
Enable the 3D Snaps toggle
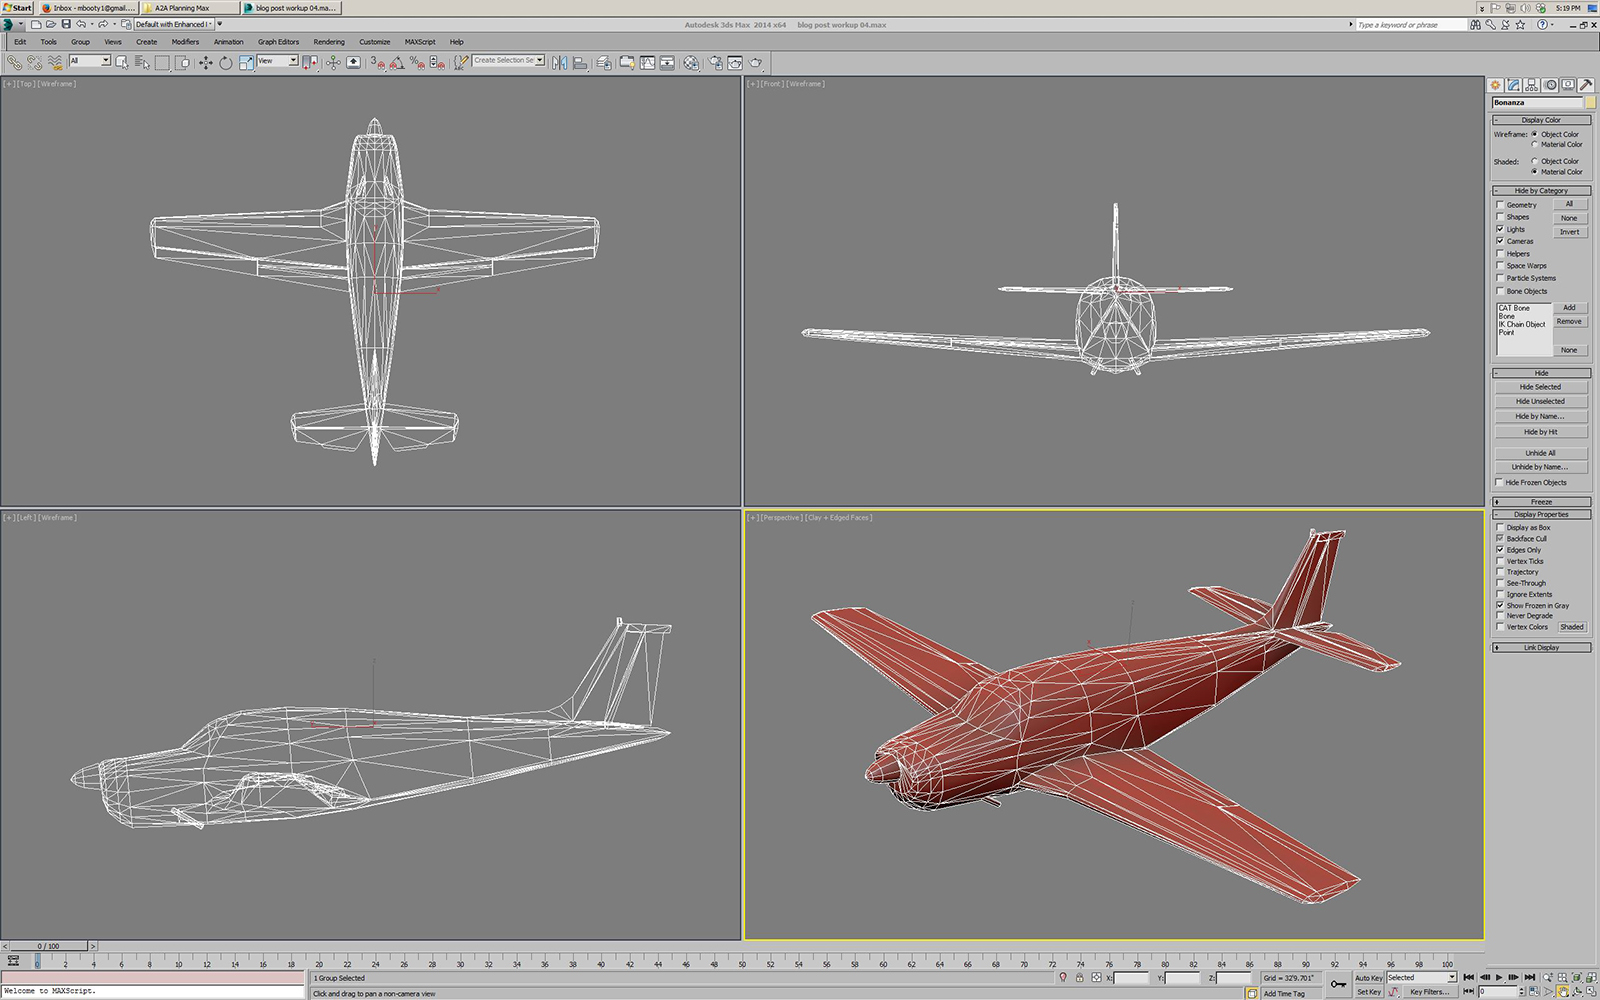coord(377,64)
